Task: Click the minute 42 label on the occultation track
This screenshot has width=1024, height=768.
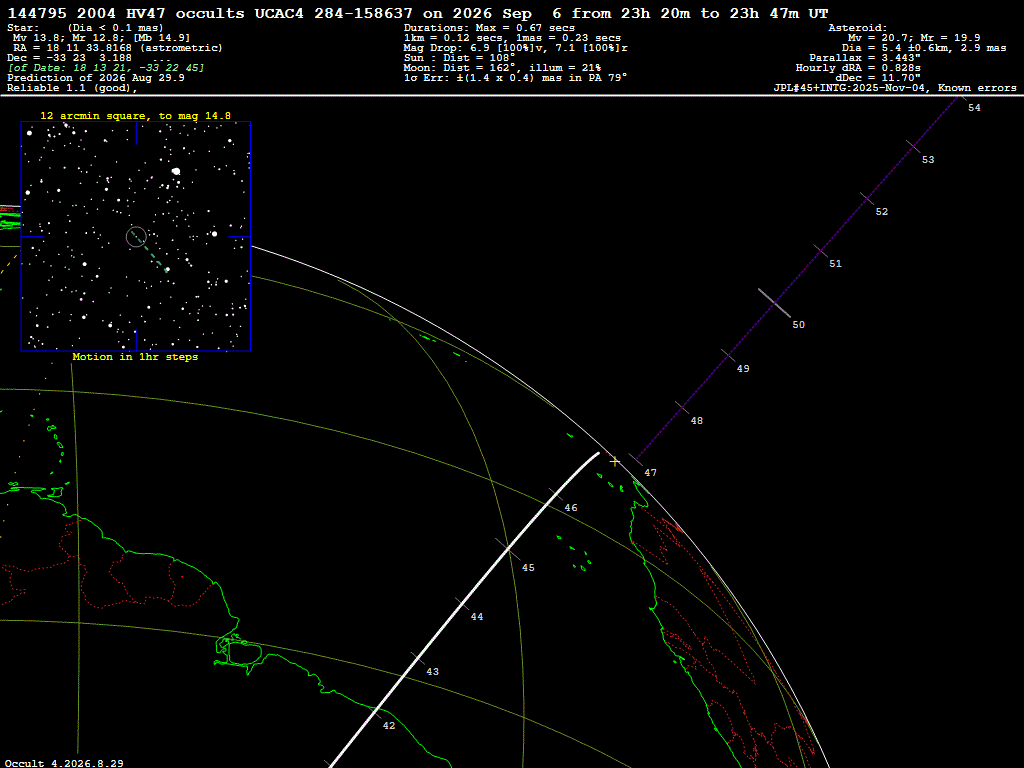Action: click(x=389, y=726)
